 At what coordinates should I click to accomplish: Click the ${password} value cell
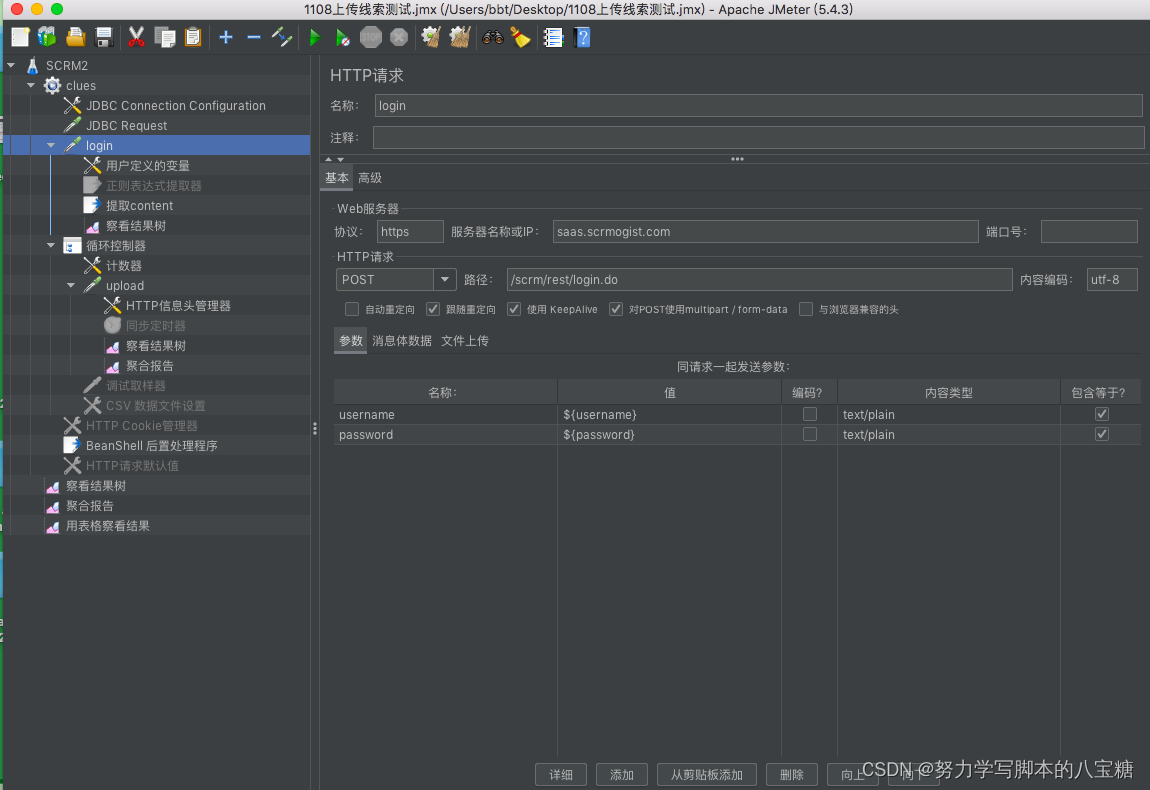point(669,434)
